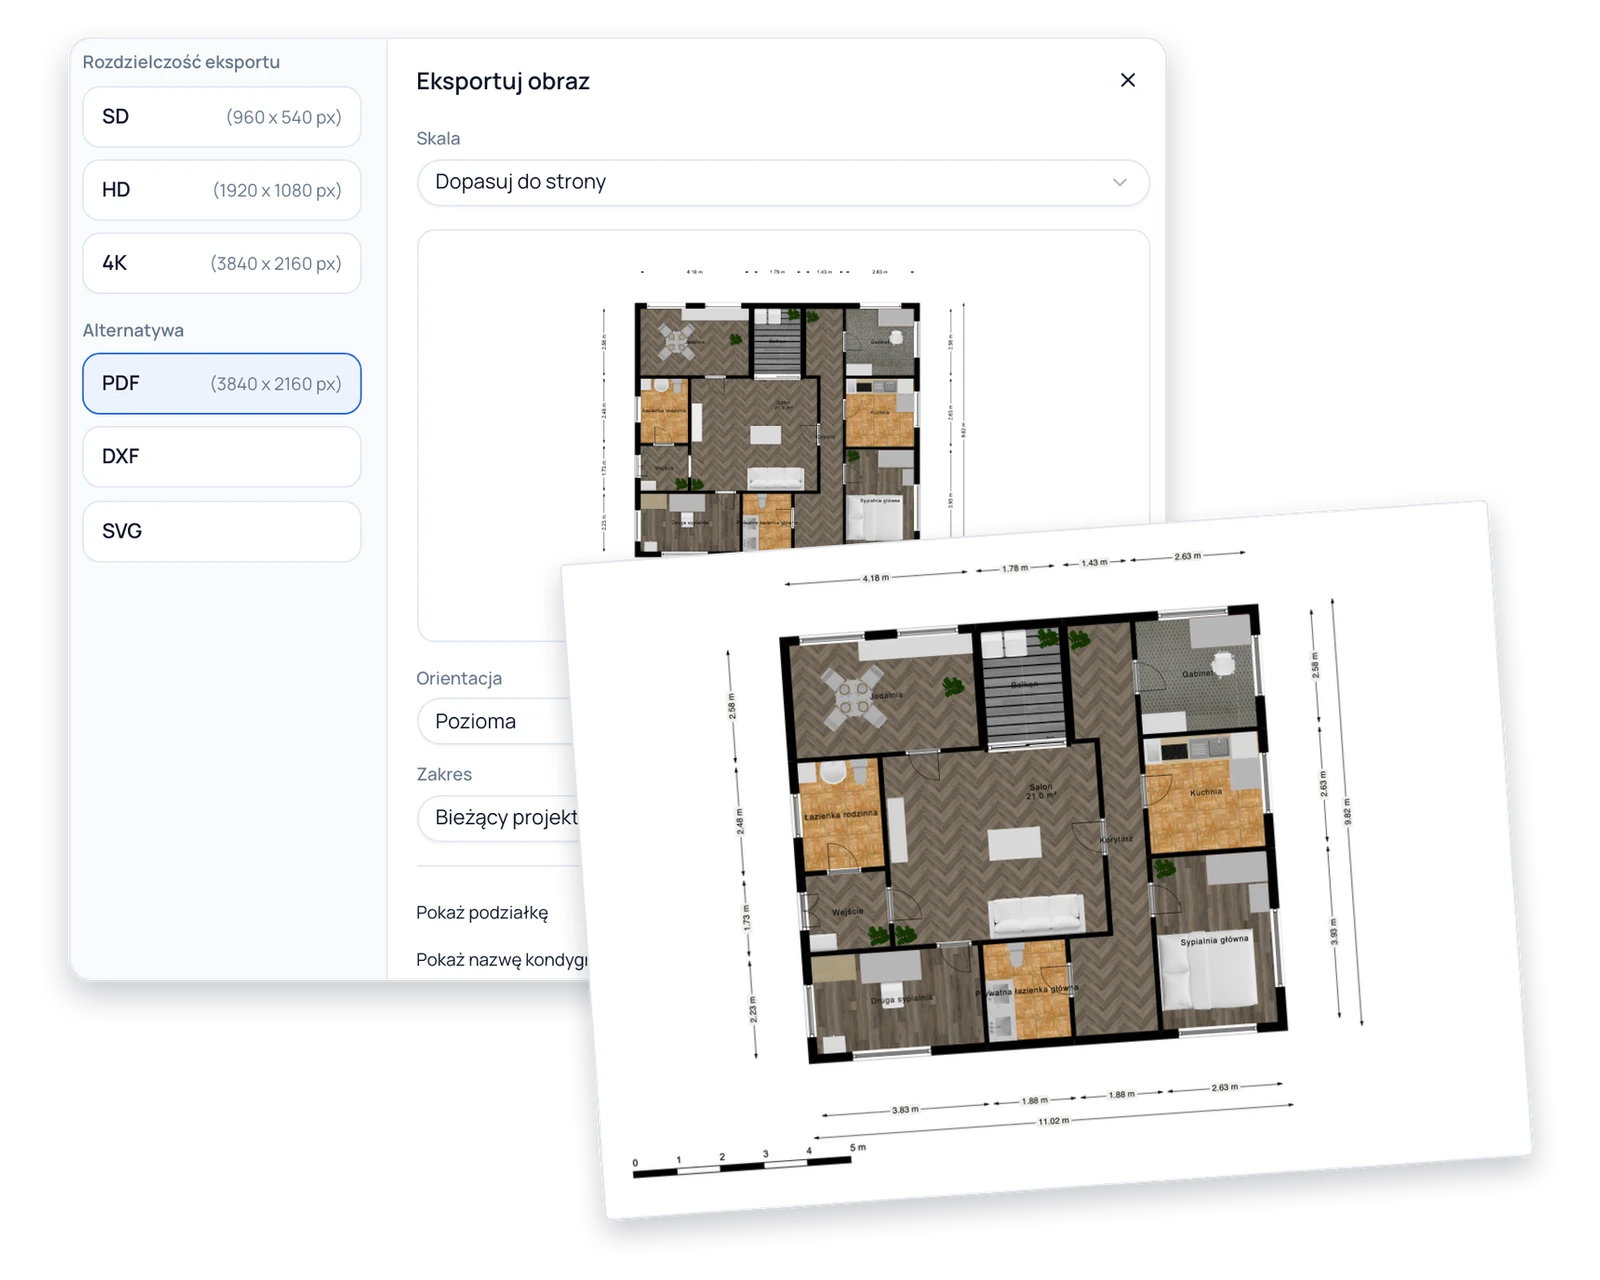
Task: Select SVG export option
Action: pyautogui.click(x=221, y=531)
